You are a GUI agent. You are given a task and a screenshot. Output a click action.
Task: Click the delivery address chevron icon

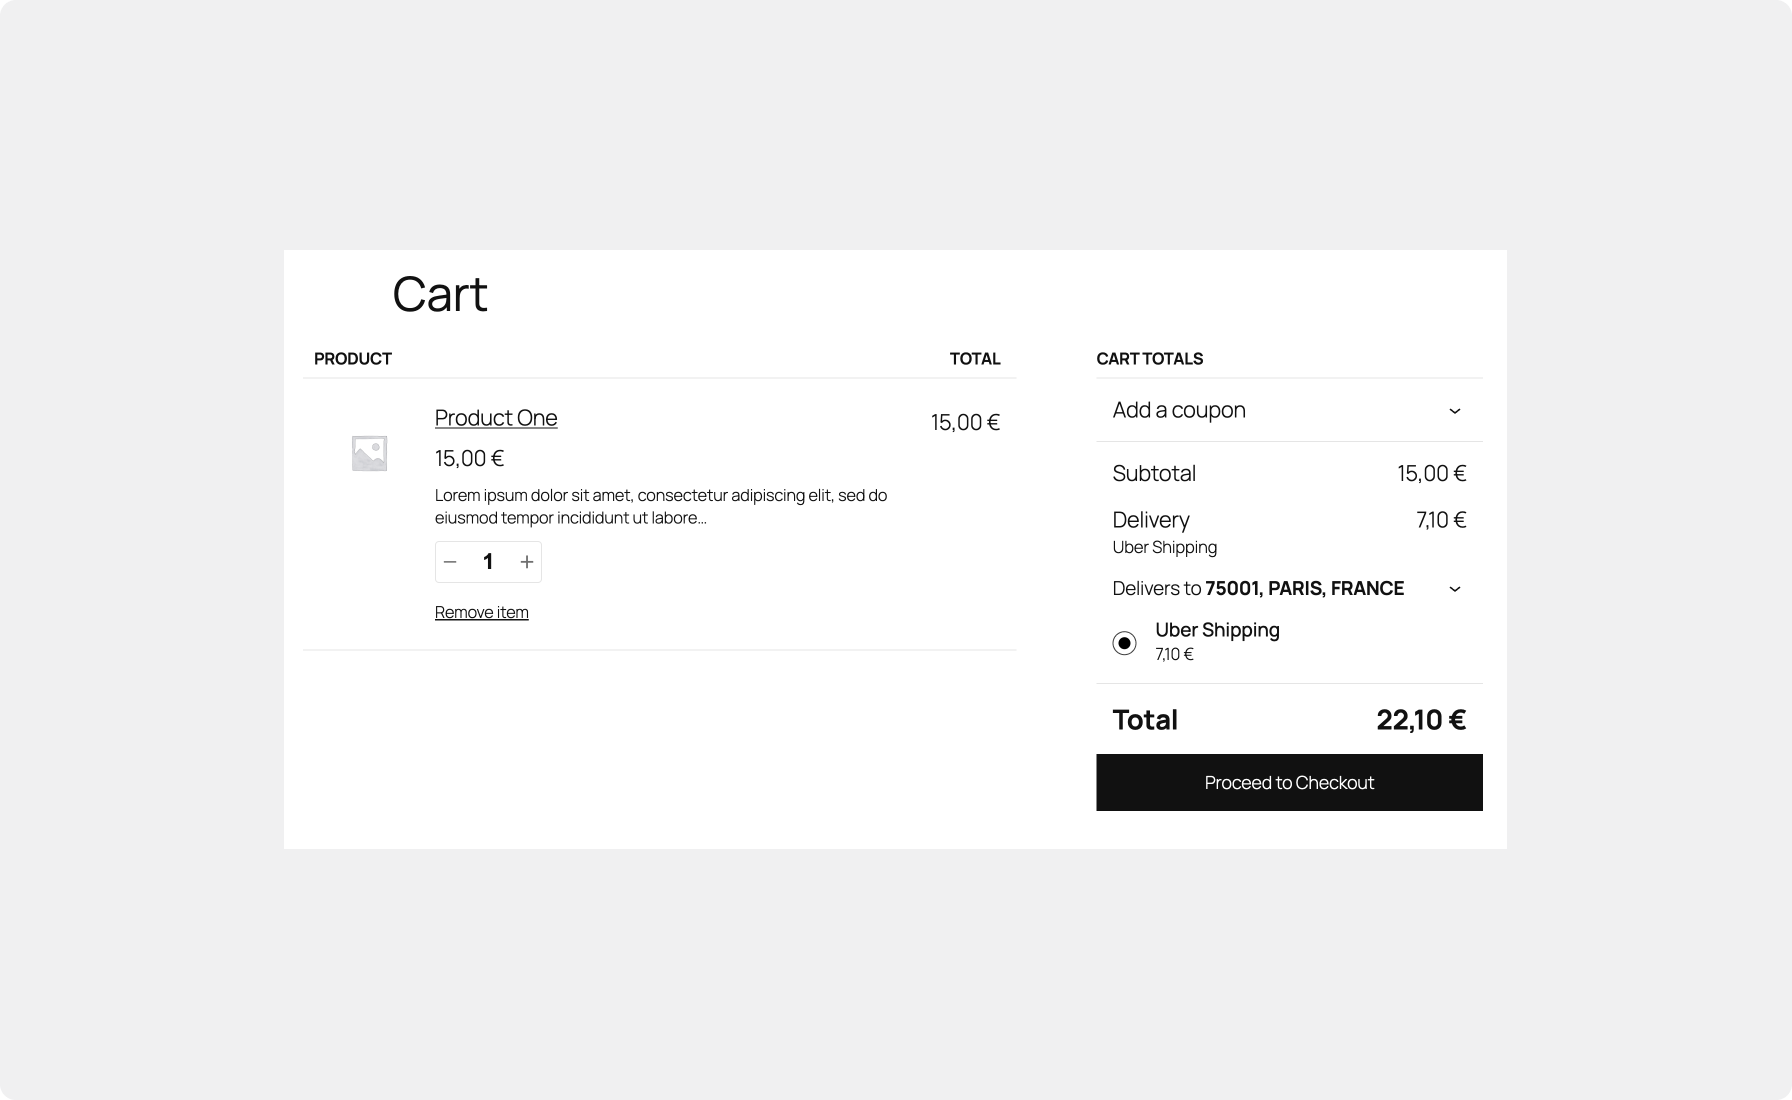point(1456,589)
